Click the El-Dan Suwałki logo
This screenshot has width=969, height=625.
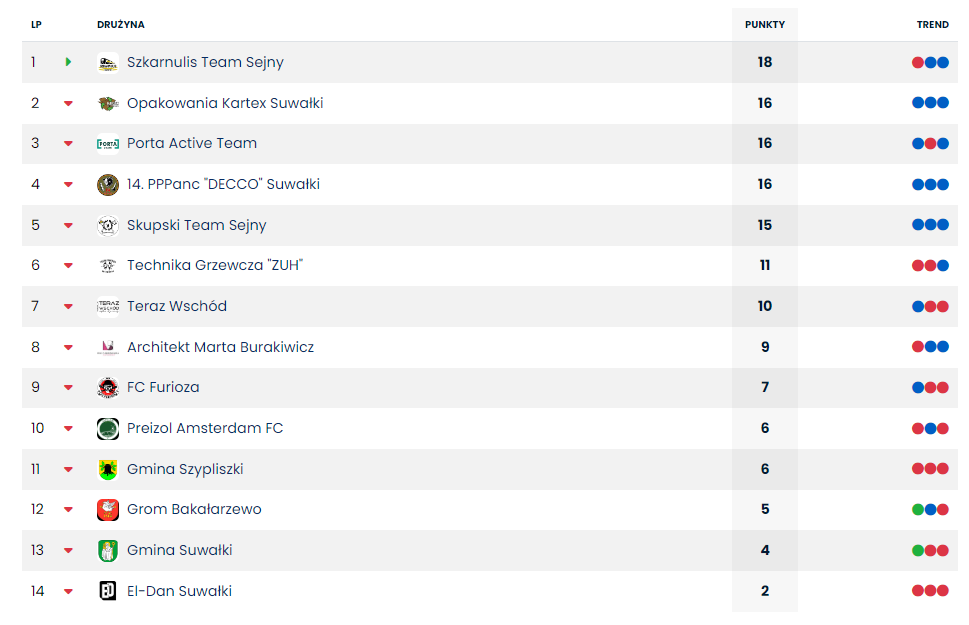point(108,591)
